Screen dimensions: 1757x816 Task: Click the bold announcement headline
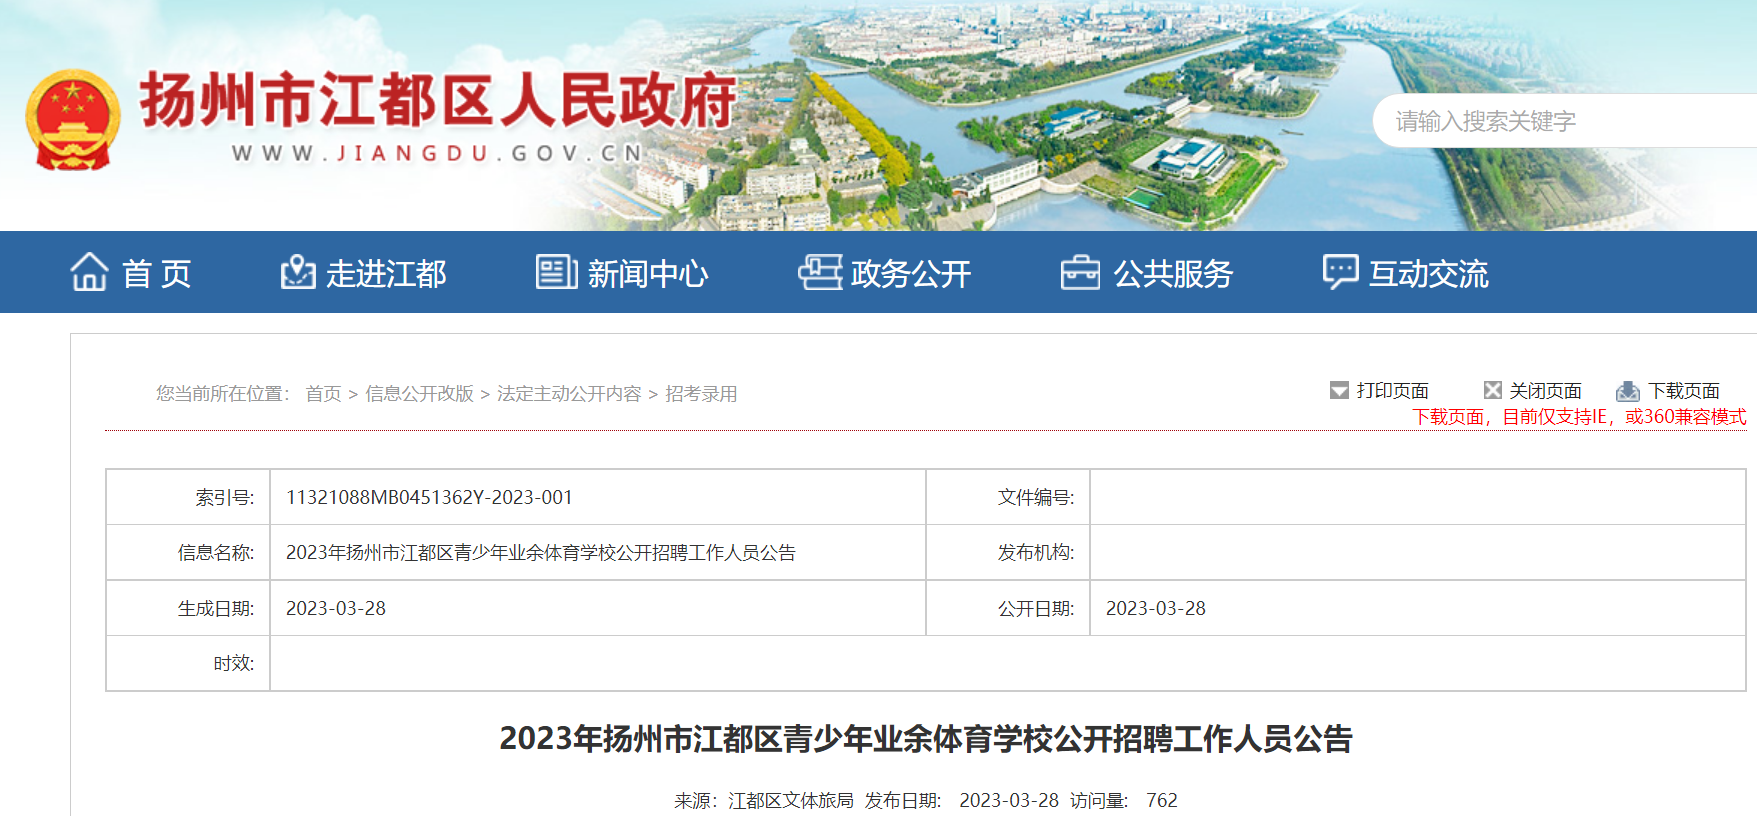[926, 738]
